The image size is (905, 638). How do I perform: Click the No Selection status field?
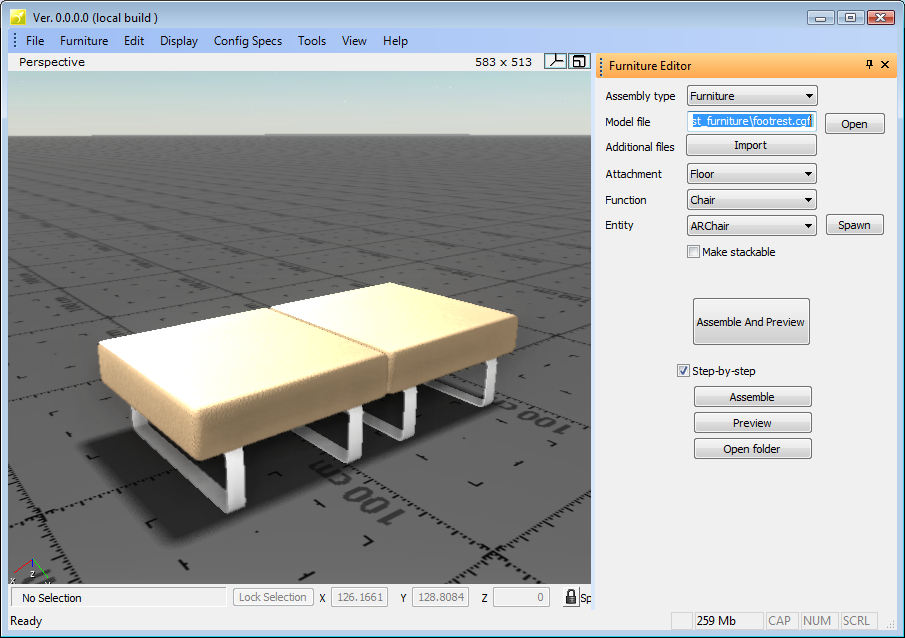(118, 598)
